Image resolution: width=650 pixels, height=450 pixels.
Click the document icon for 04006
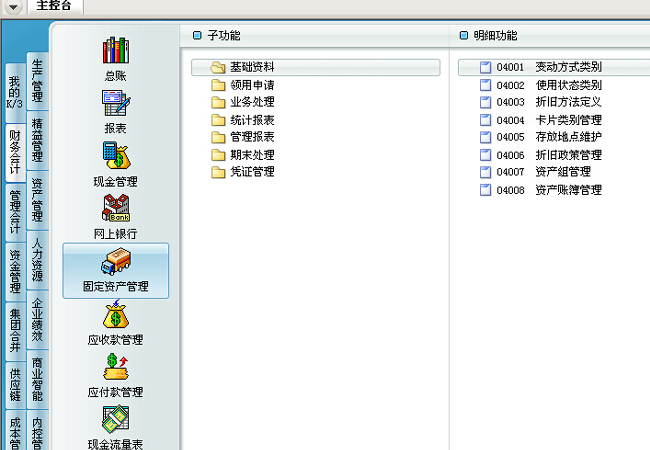(x=485, y=155)
